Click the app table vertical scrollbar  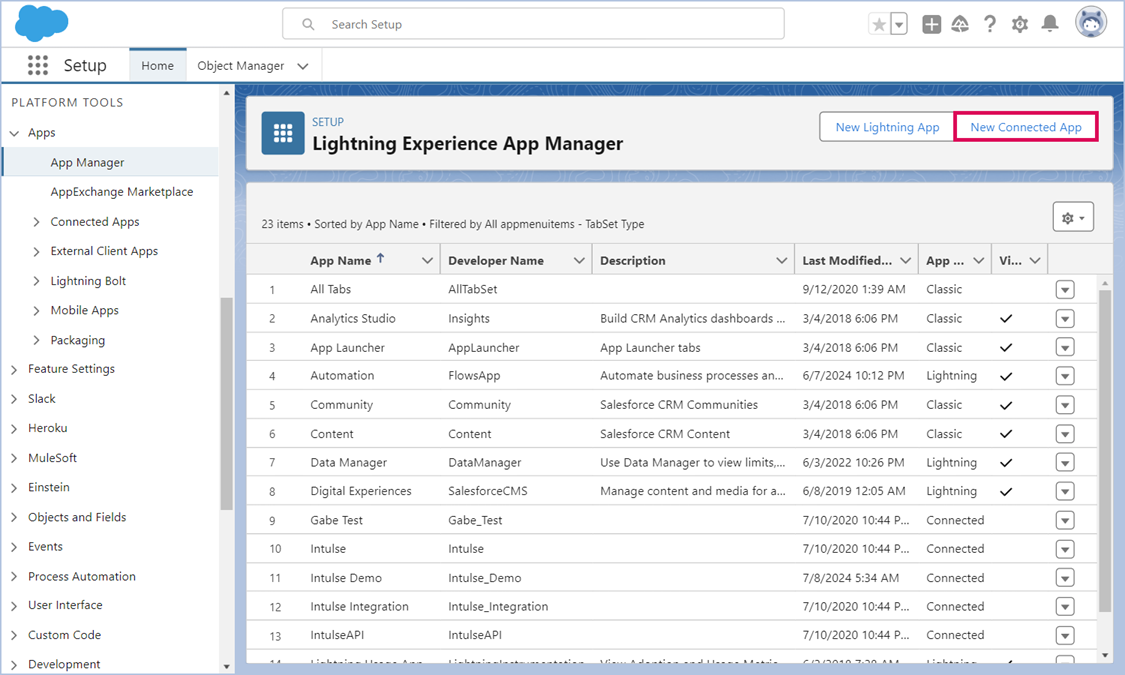[x=1105, y=452]
